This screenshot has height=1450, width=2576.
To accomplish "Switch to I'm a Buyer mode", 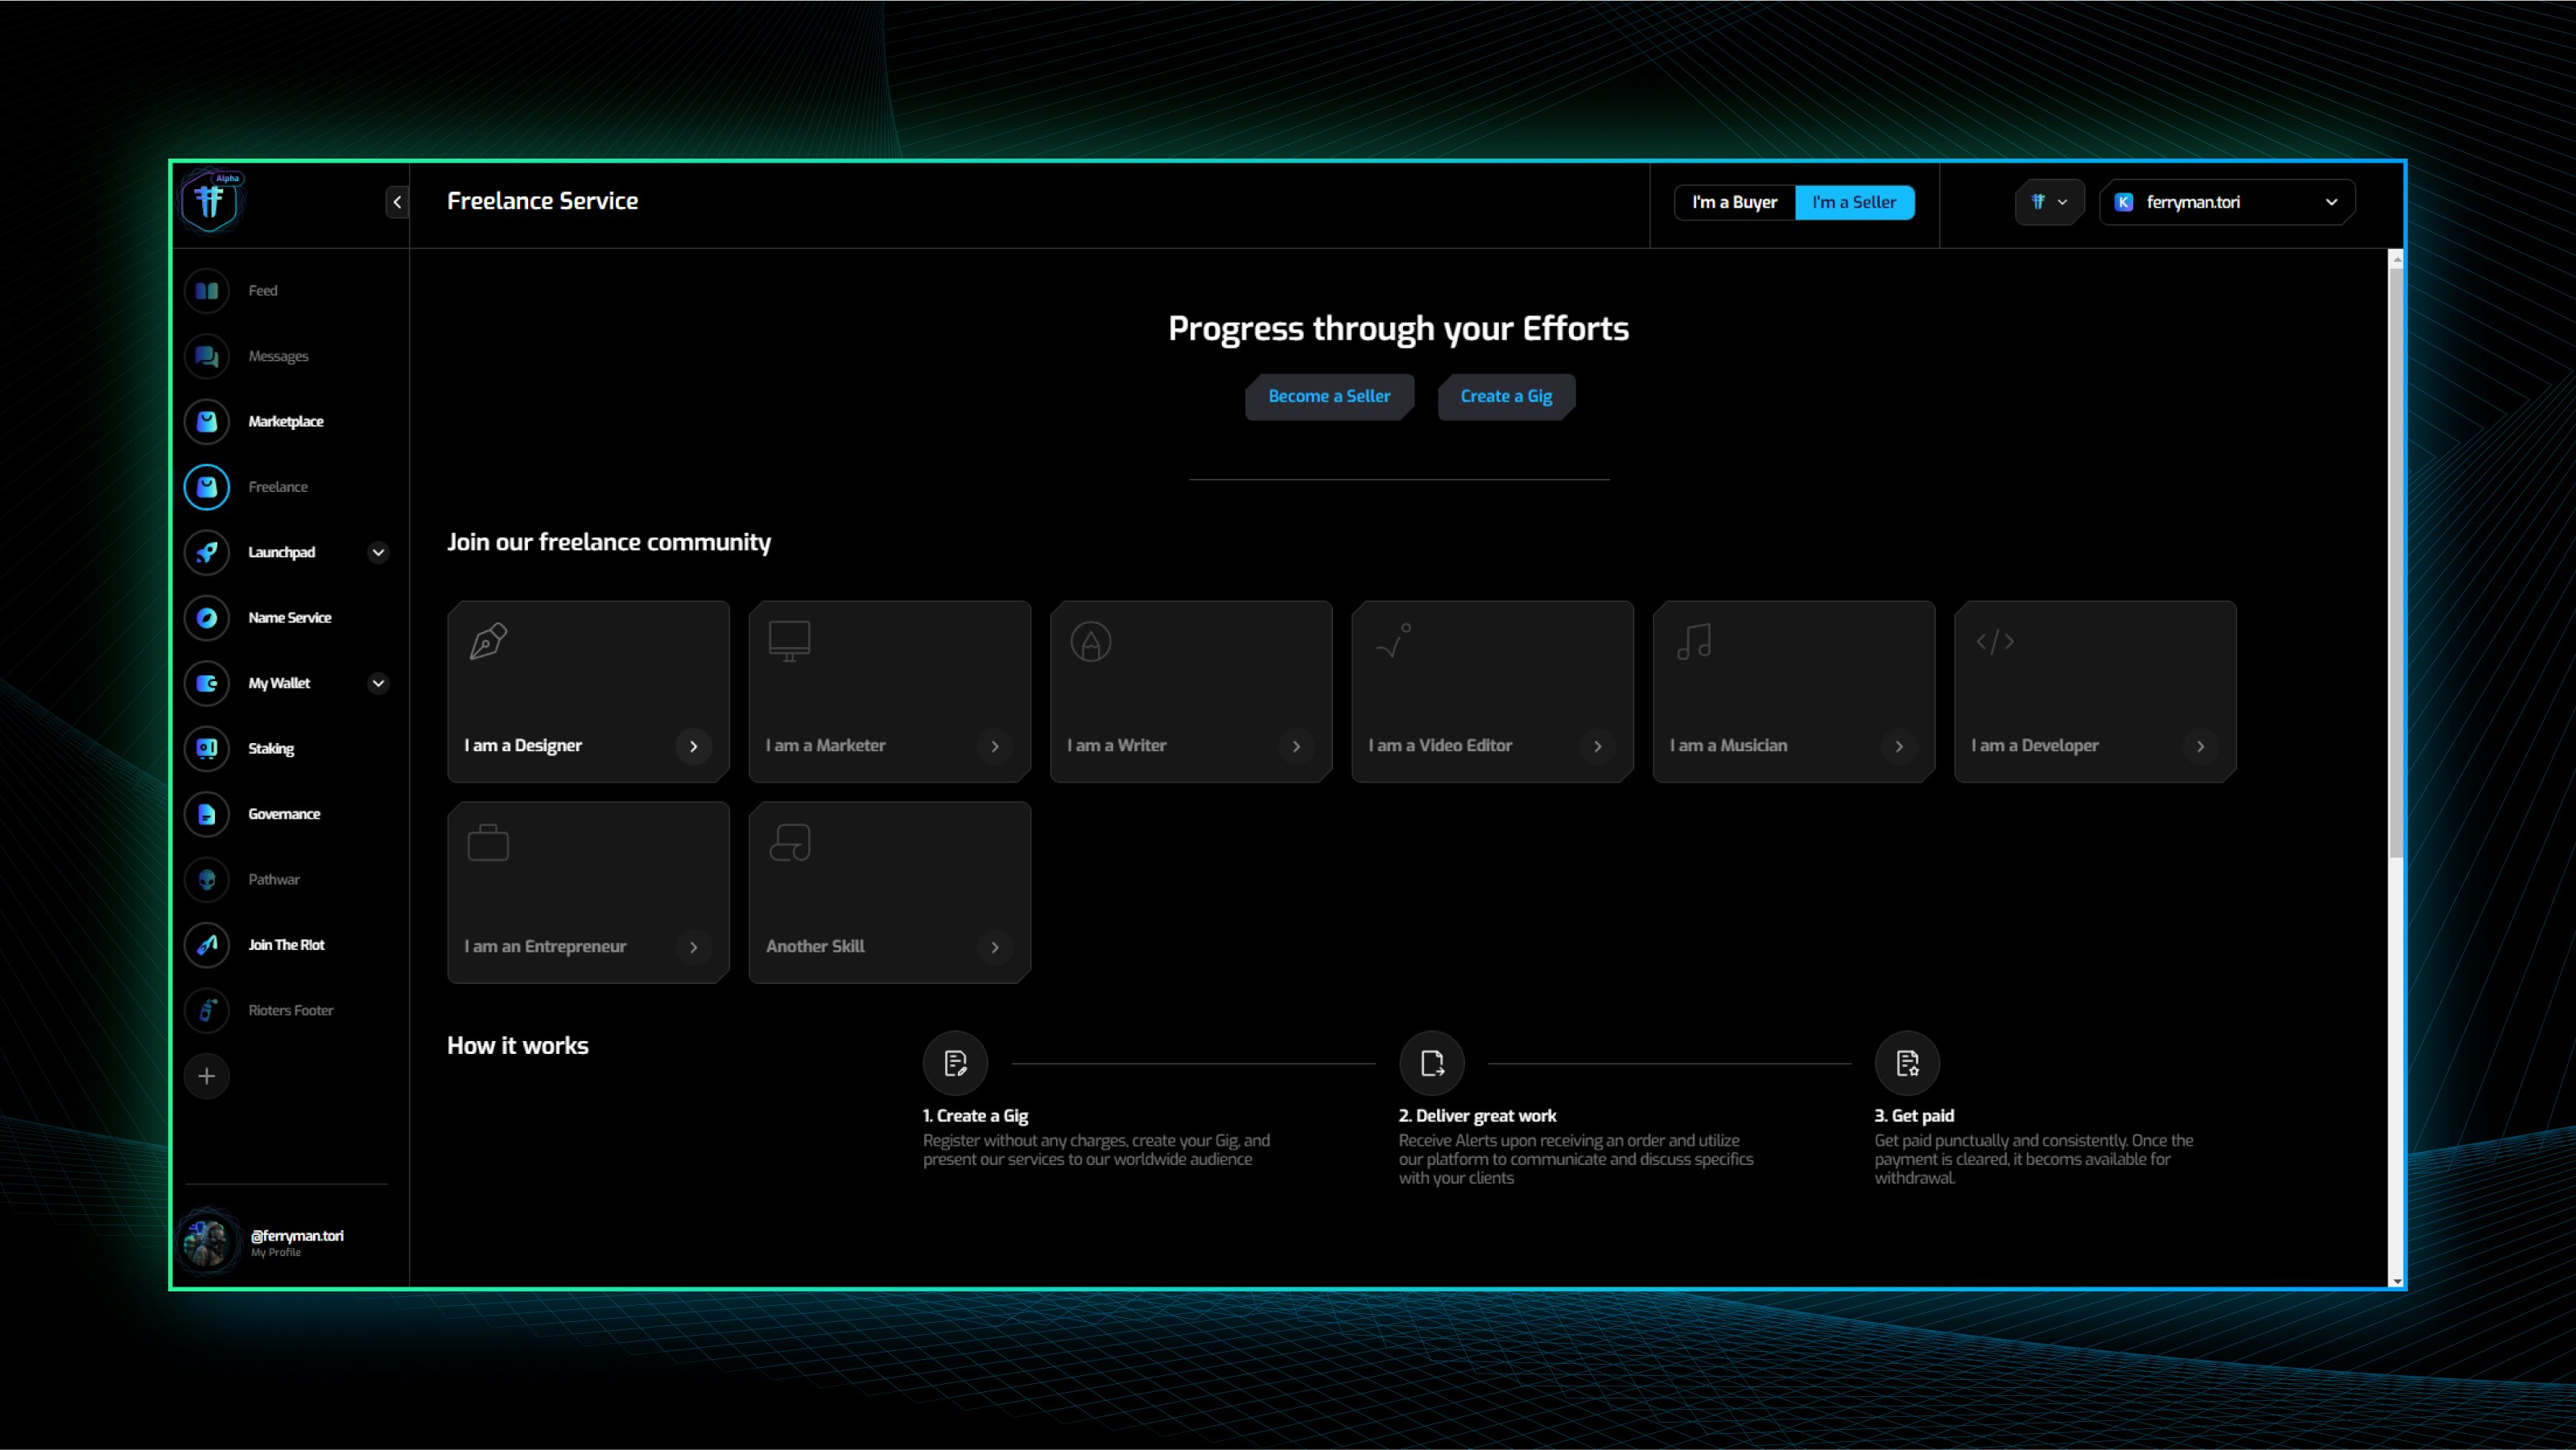I will (x=1734, y=202).
